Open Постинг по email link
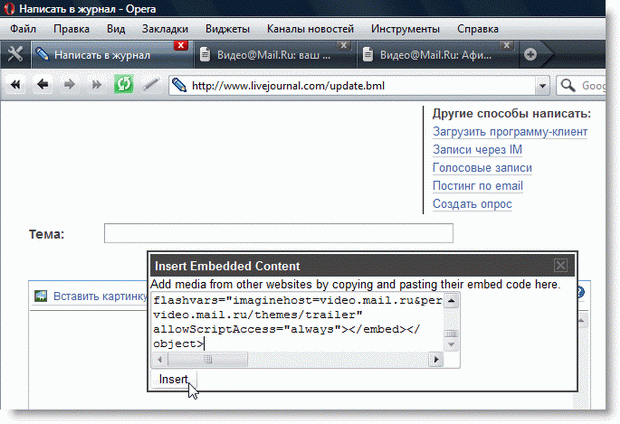Screen dimensions: 620x424 click(478, 186)
